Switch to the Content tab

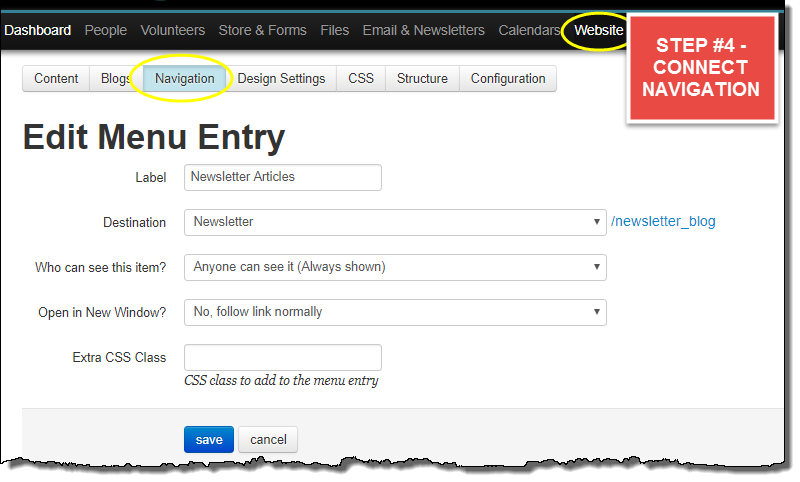[x=56, y=79]
